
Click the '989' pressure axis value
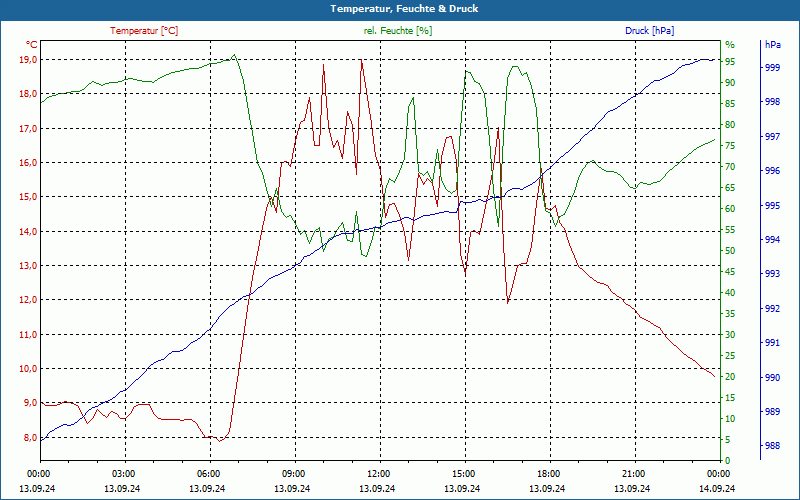tap(772, 412)
